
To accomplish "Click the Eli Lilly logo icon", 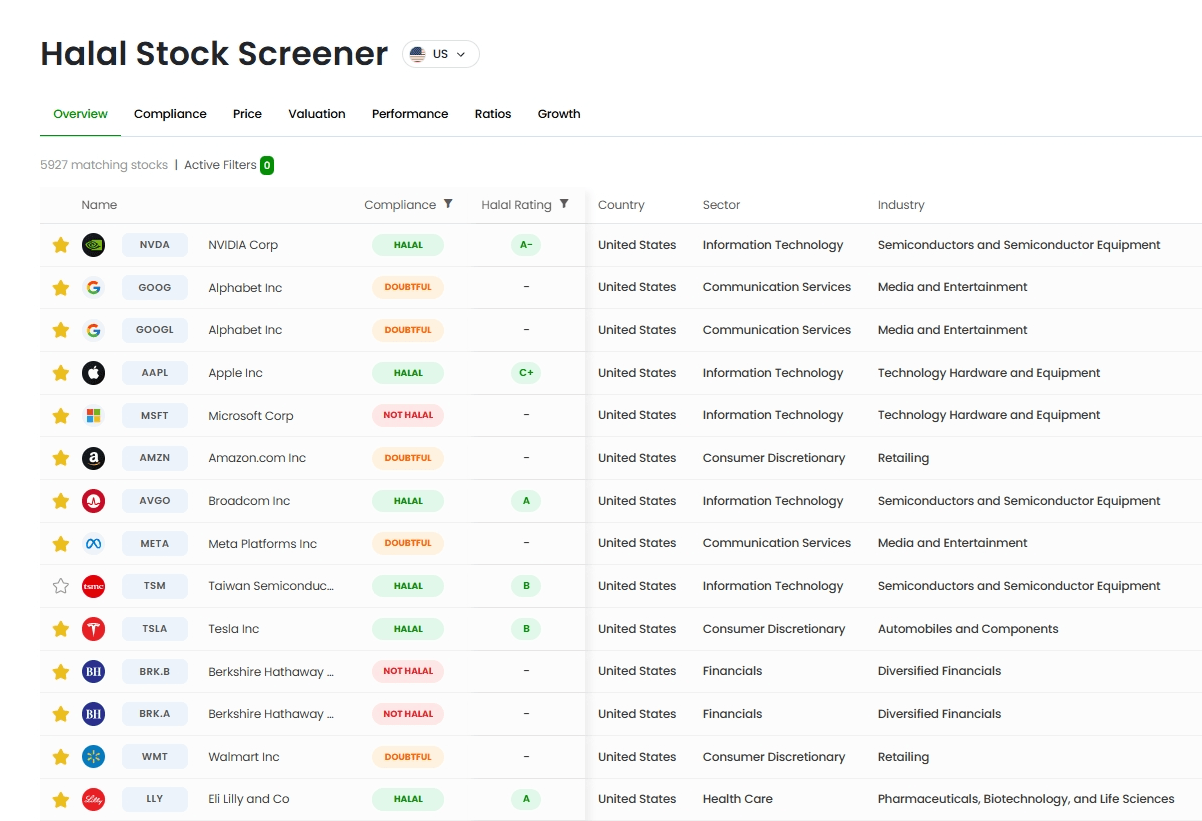I will pos(93,799).
